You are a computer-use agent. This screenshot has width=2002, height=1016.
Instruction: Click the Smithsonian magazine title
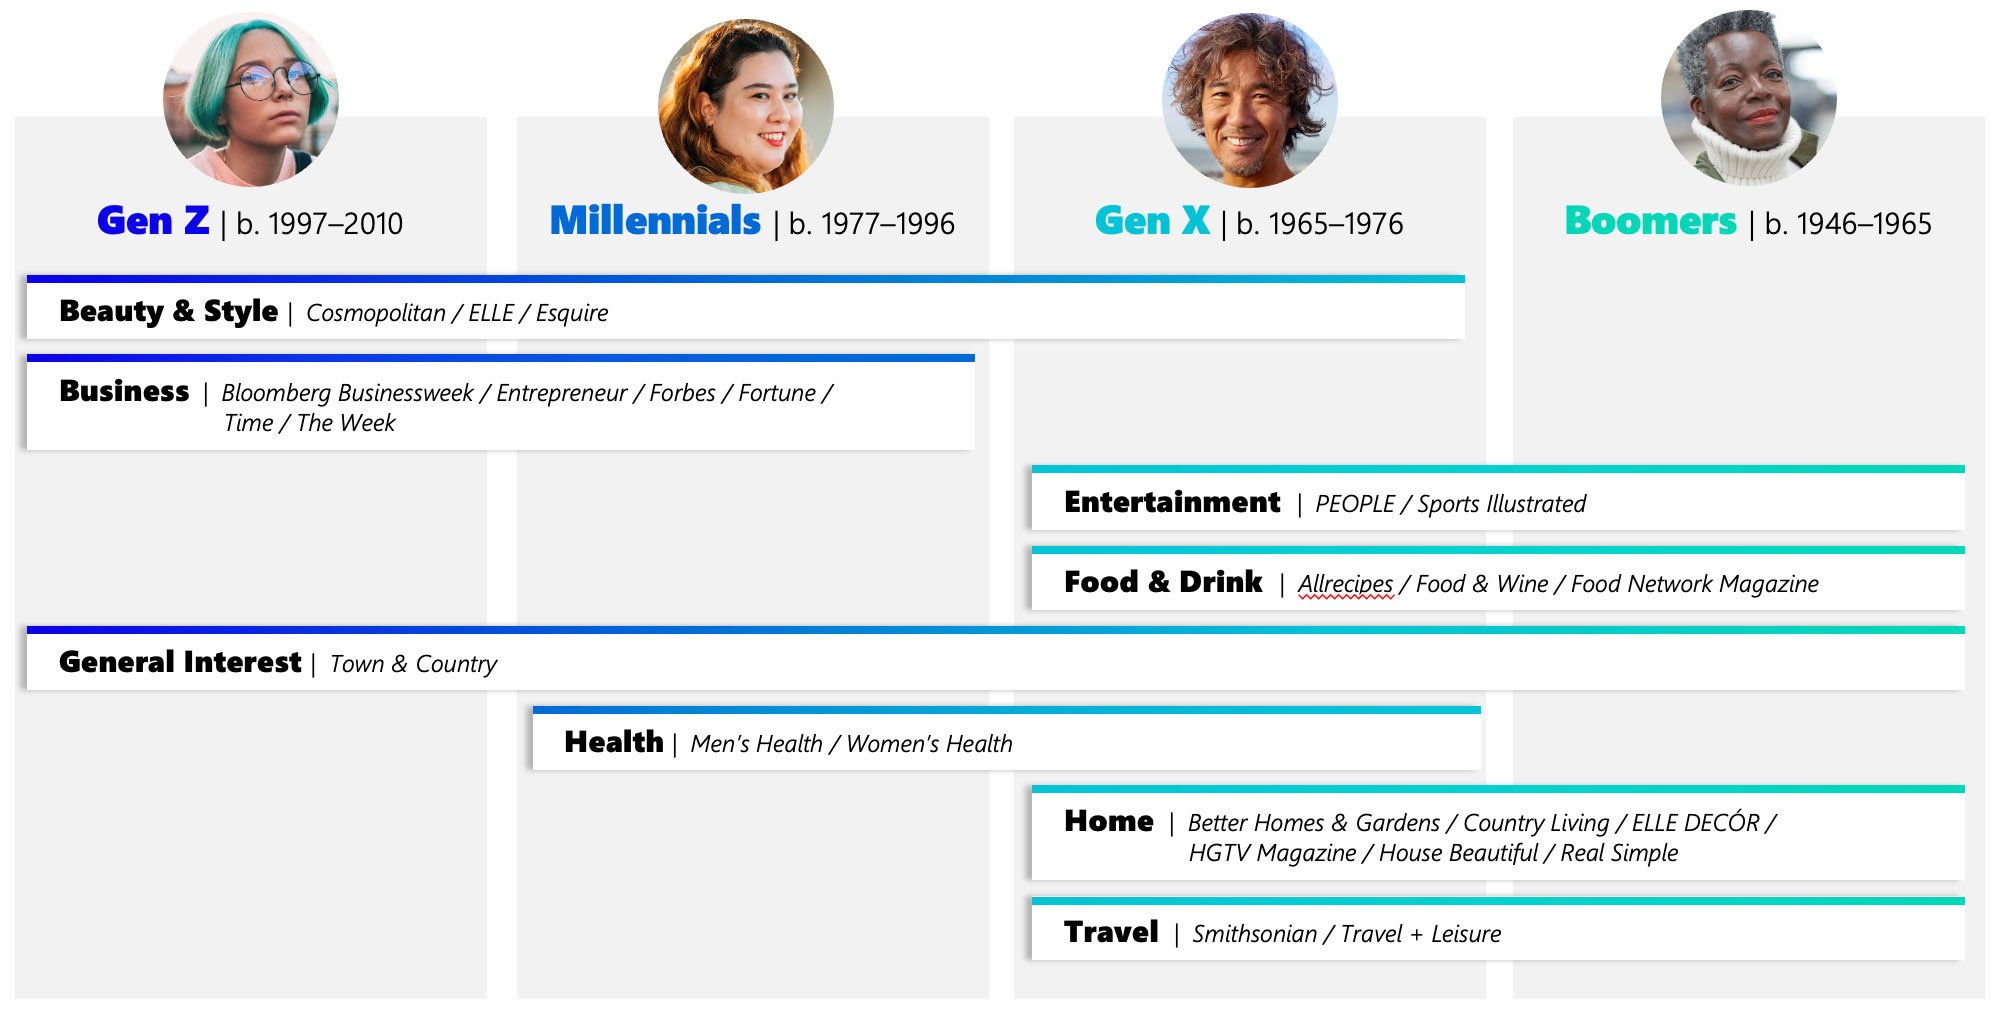pyautogui.click(x=1254, y=934)
